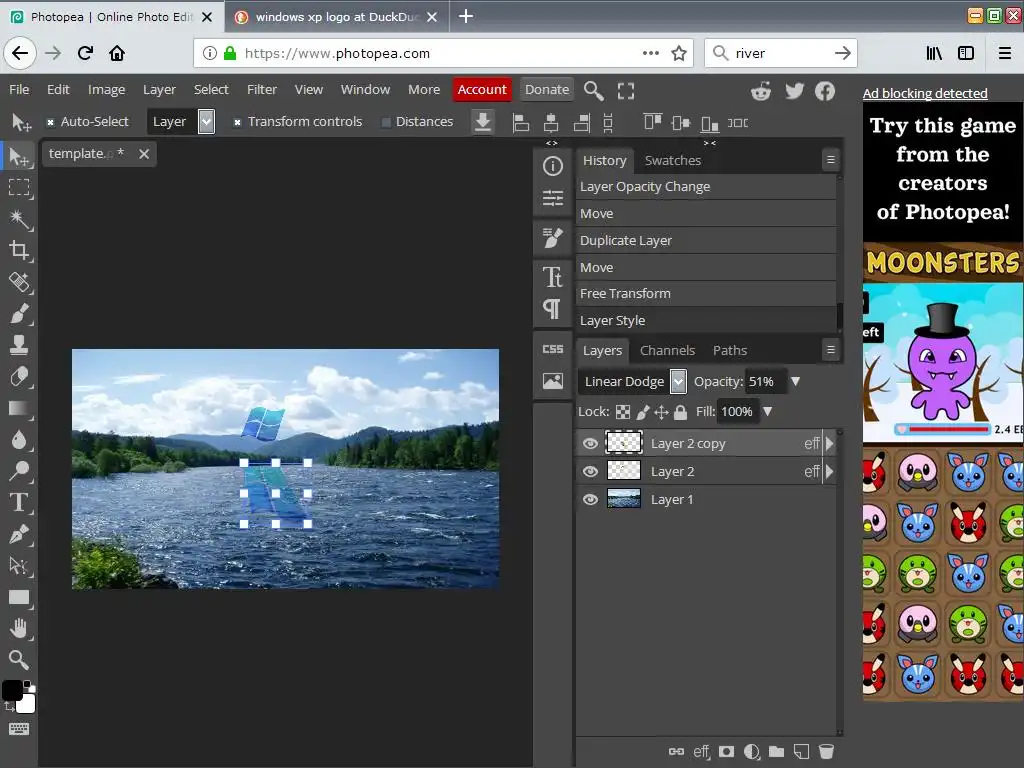Image resolution: width=1024 pixels, height=768 pixels.
Task: Click the link layers chain icon
Action: tap(677, 752)
